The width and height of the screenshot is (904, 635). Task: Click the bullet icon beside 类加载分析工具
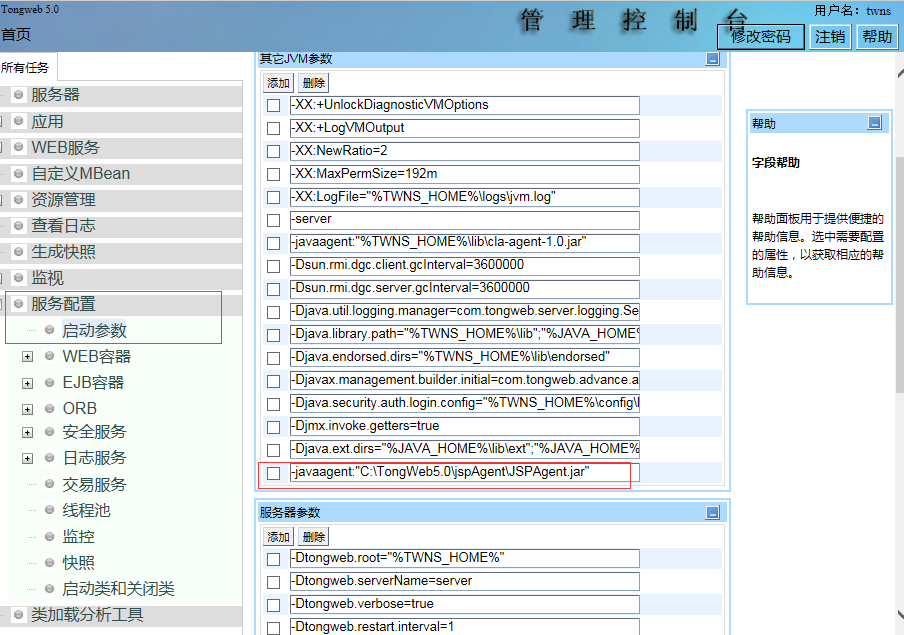[x=18, y=615]
